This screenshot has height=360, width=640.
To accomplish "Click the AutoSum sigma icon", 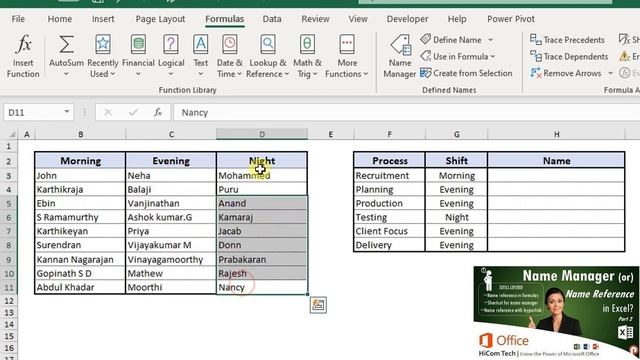I will click(x=66, y=44).
